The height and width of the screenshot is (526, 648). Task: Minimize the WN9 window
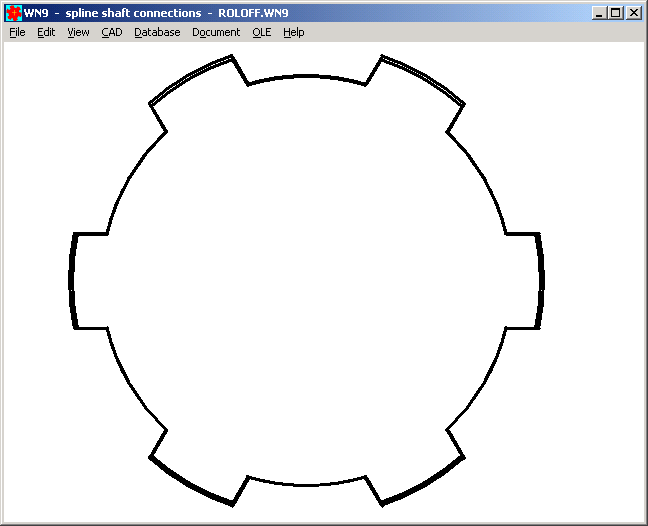coord(598,13)
